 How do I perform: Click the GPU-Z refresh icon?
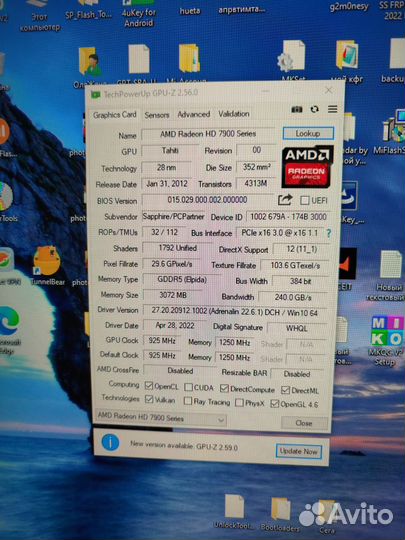click(x=314, y=109)
